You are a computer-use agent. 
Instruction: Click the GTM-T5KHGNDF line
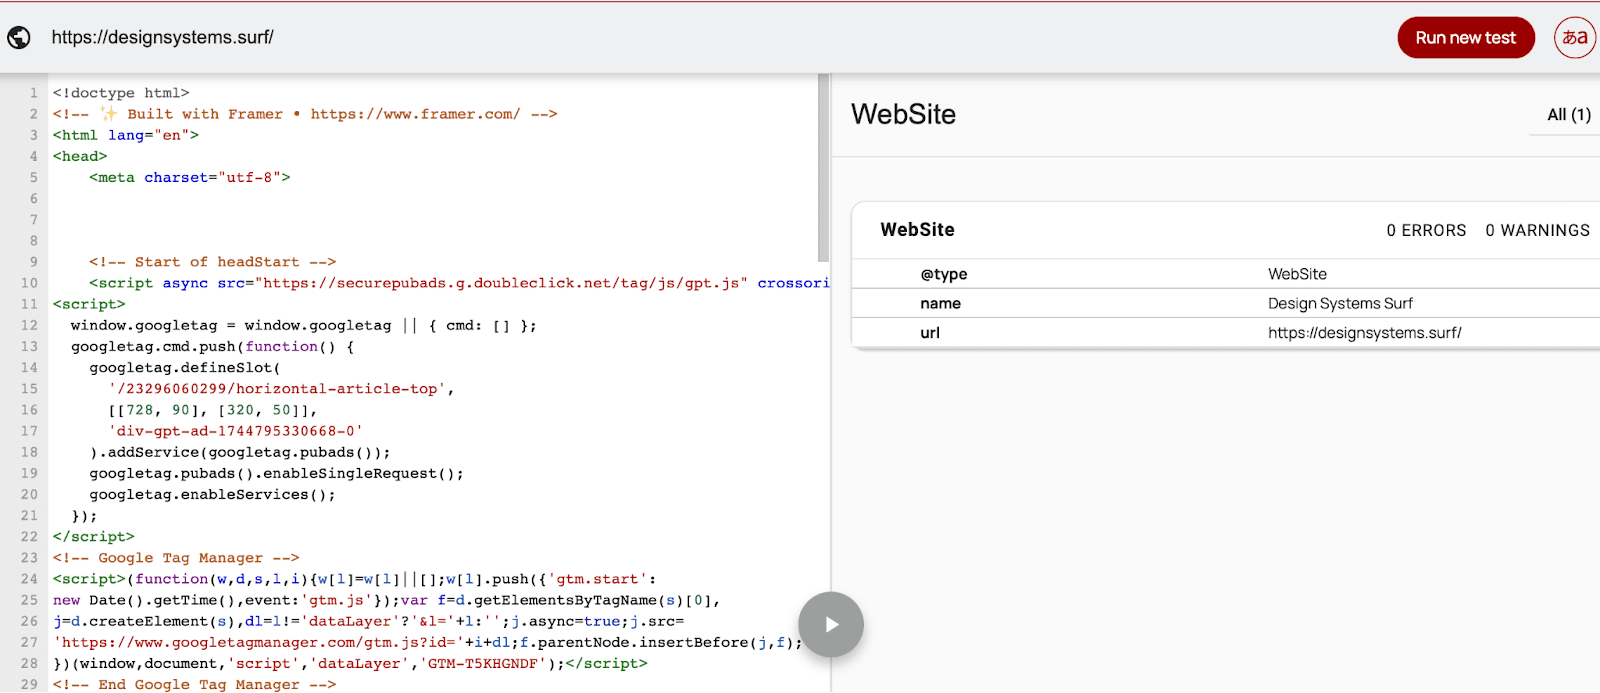pos(350,663)
